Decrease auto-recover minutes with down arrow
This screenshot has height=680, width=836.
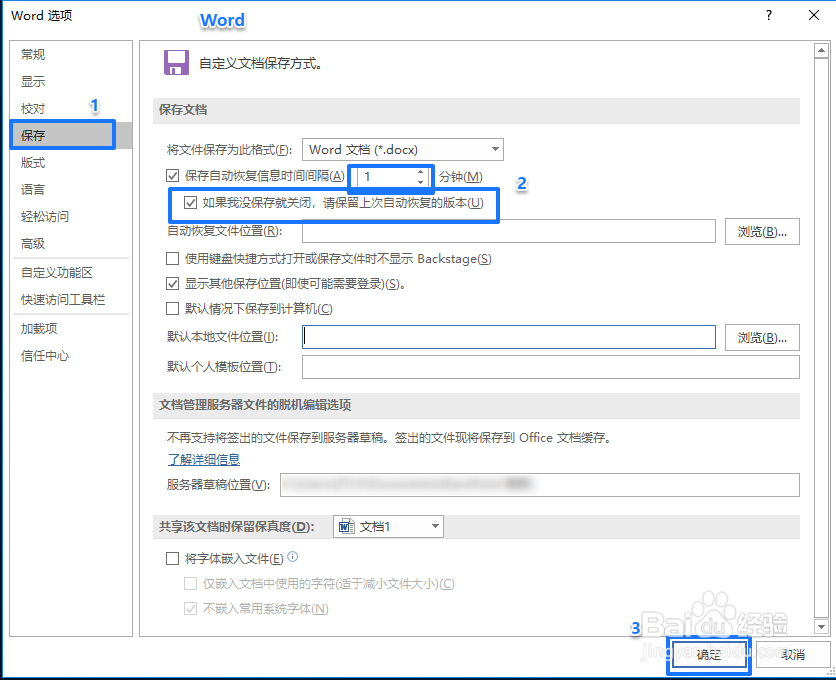pos(421,182)
